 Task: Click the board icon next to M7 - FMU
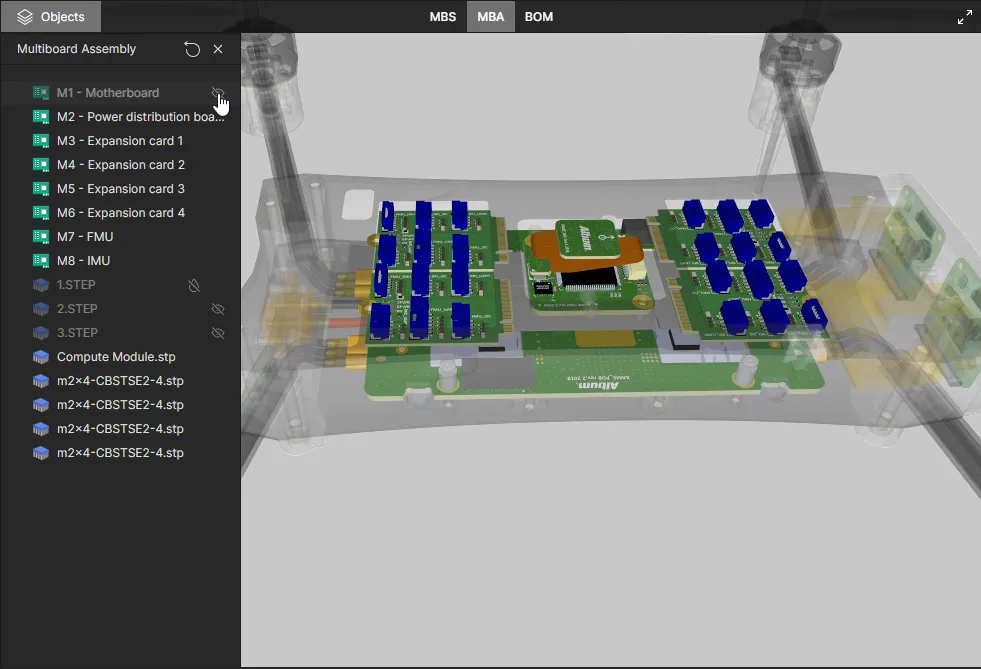(41, 237)
